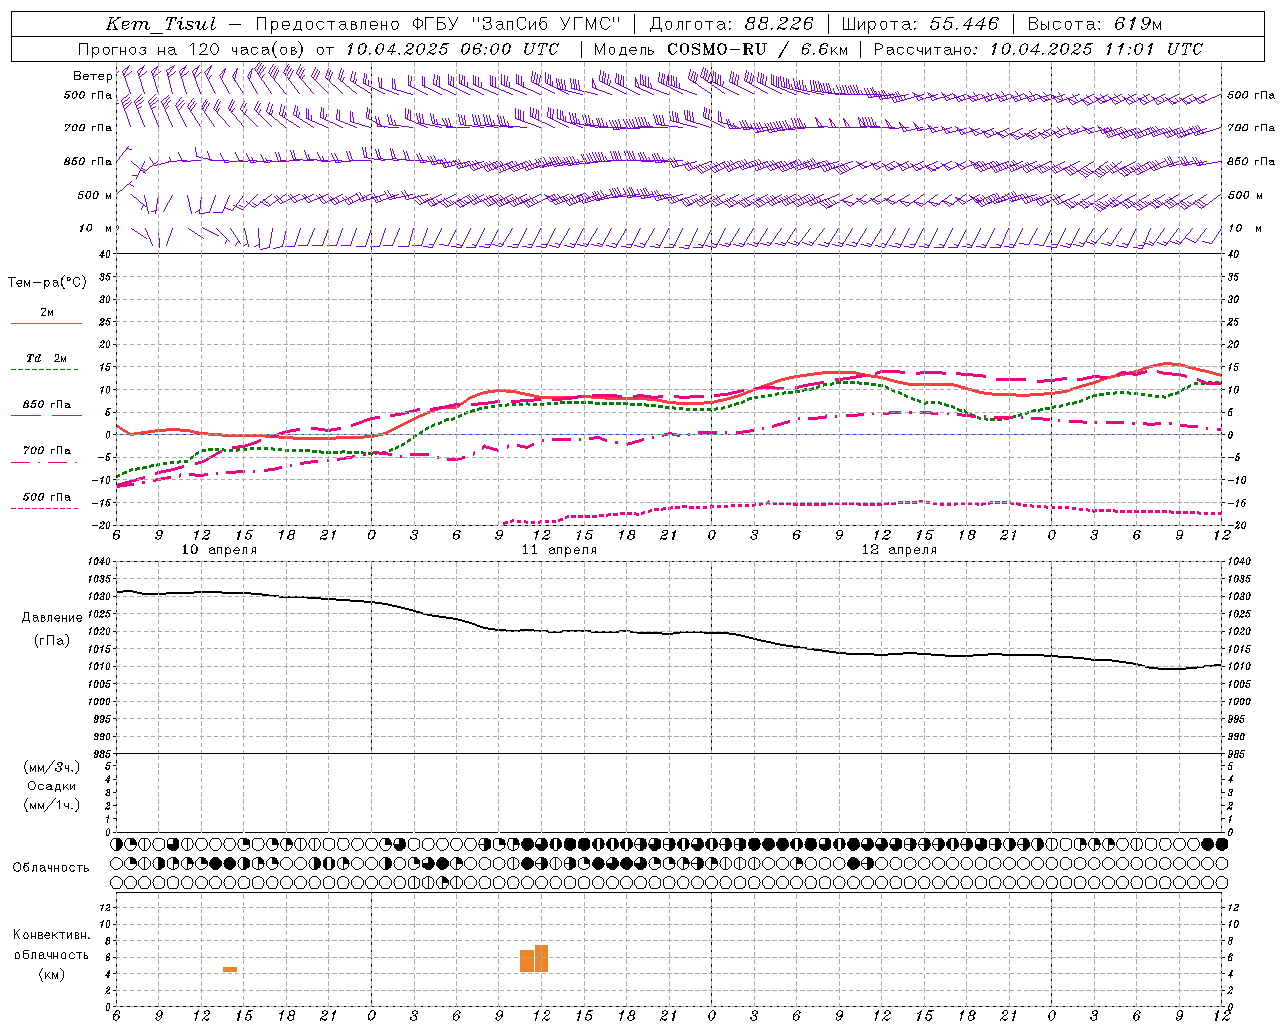Click the 500 гПа temperature legend entry

pos(47,497)
